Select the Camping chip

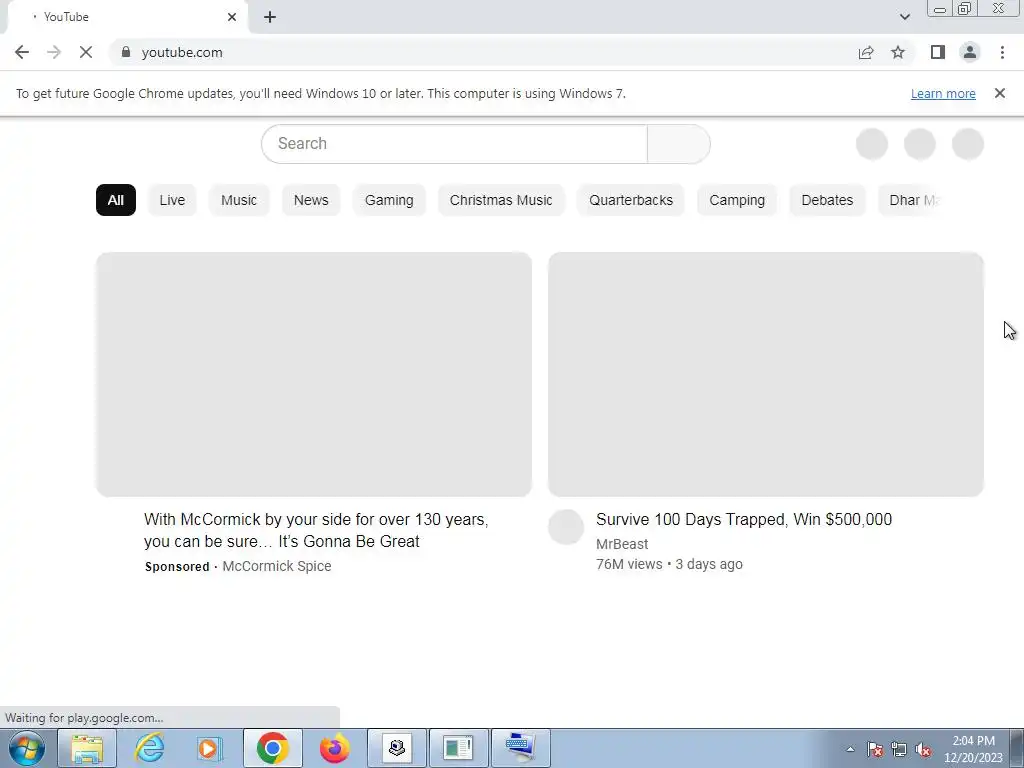[x=737, y=200]
